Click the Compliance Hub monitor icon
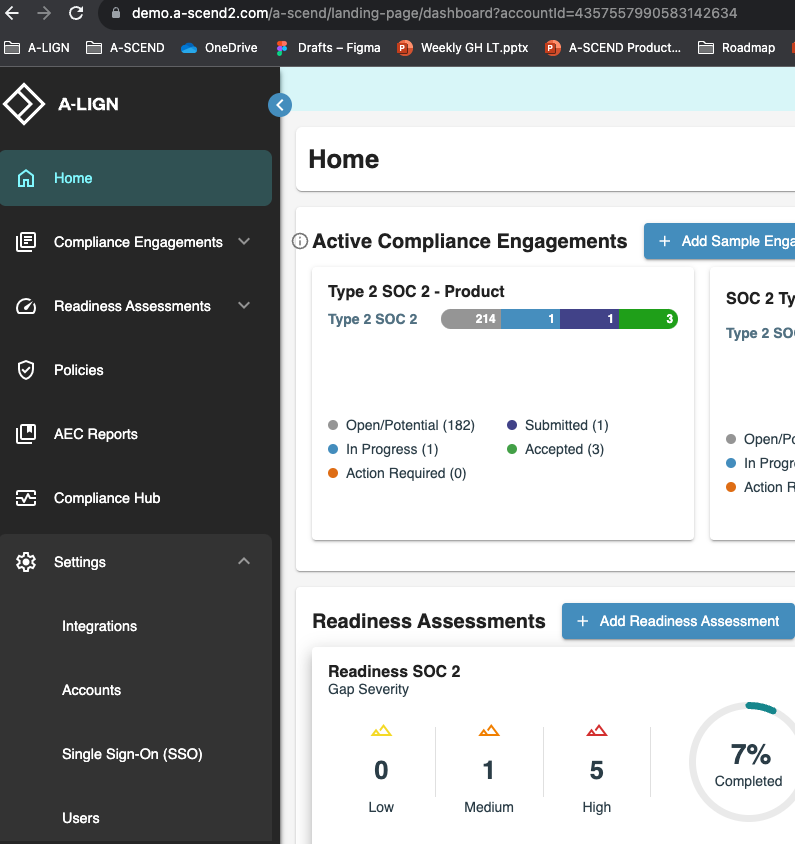795x844 pixels. tap(26, 498)
